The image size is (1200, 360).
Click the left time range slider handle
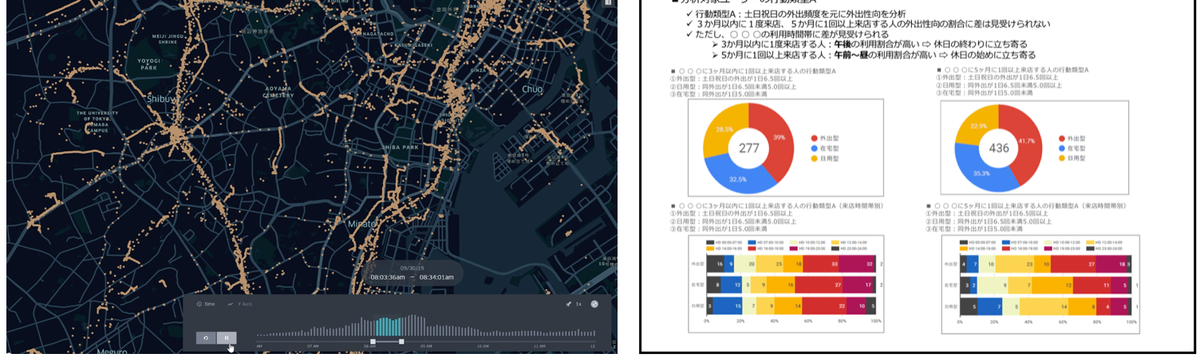pos(373,341)
